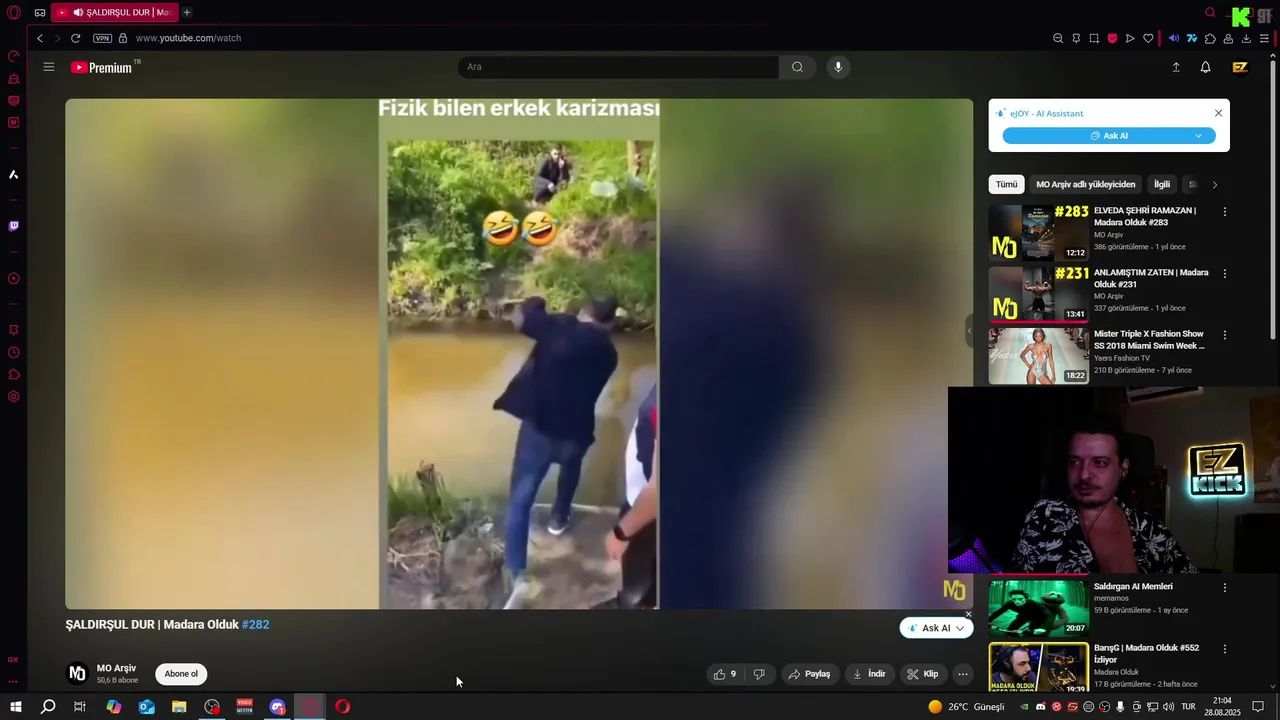Image resolution: width=1280 pixels, height=720 pixels.
Task: Open BarışG Madara Olduk #552 video
Action: (1039, 667)
